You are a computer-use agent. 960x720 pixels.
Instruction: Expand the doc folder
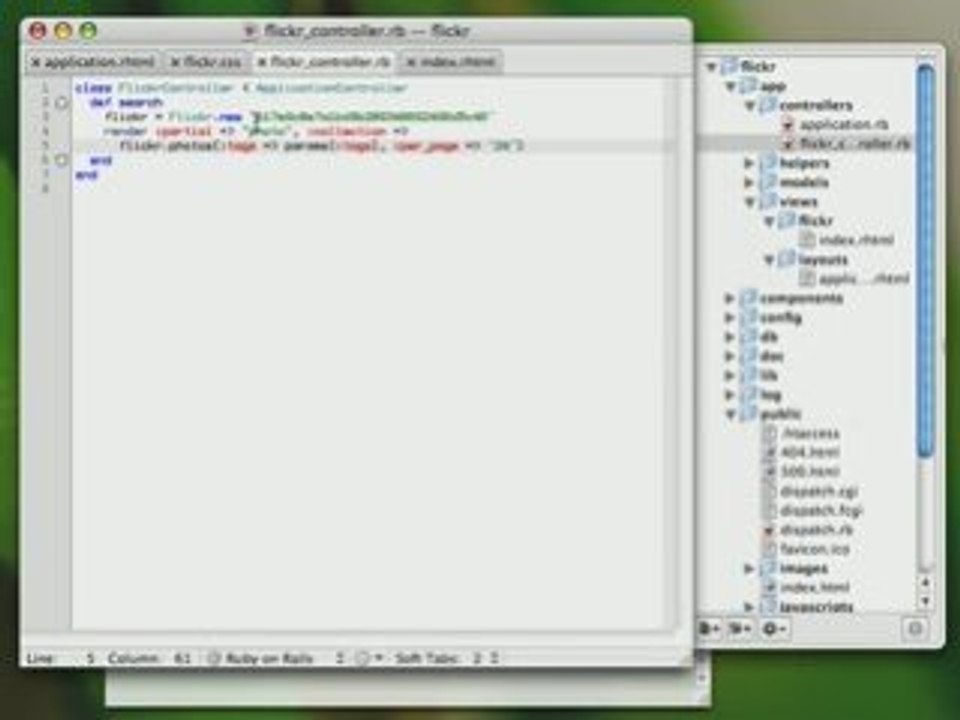pyautogui.click(x=730, y=356)
